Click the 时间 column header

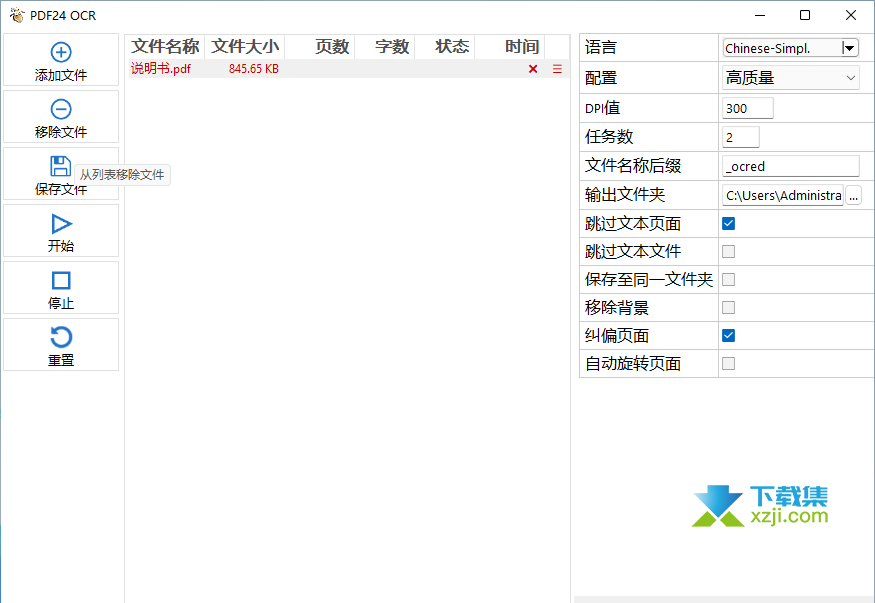(509, 47)
